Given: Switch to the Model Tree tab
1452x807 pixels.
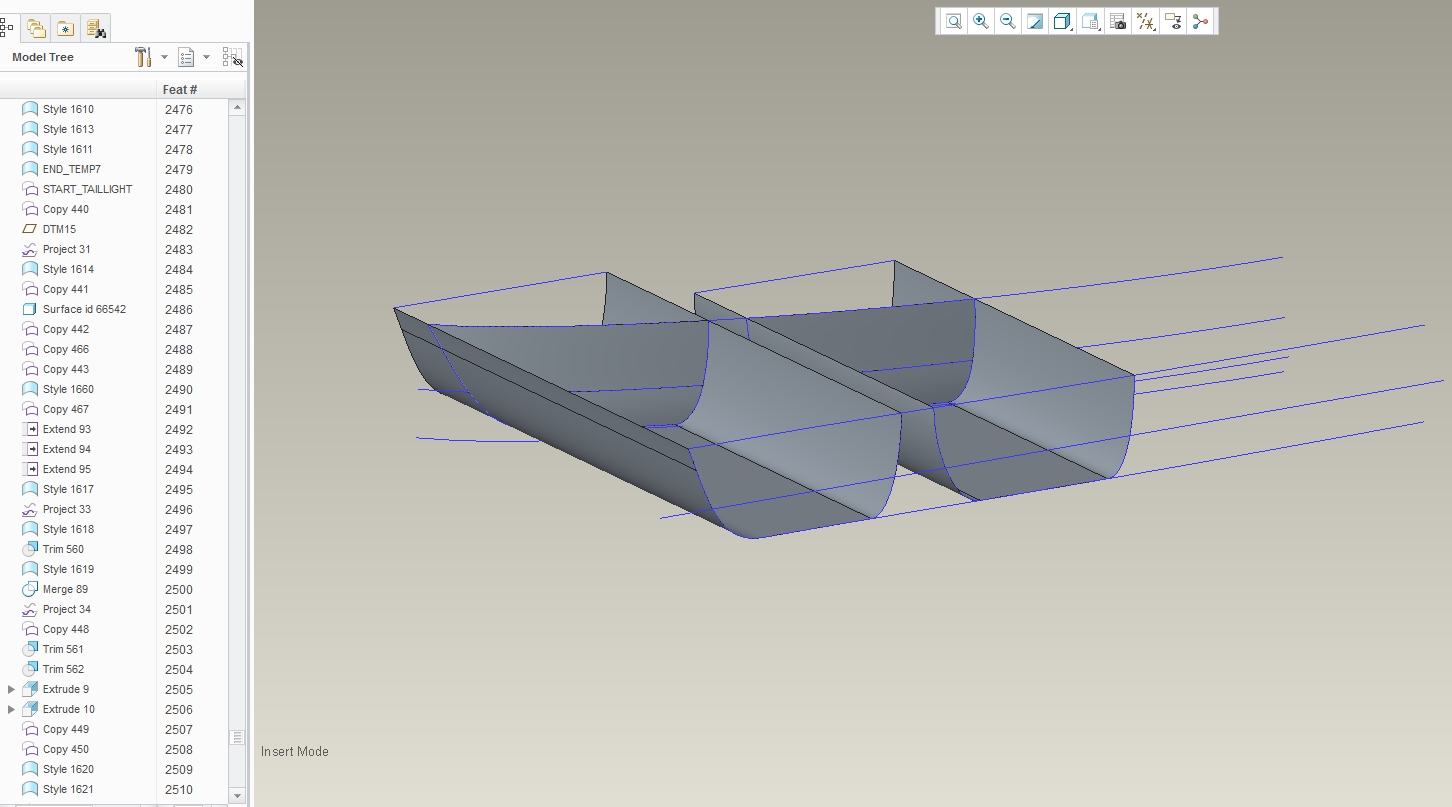Looking at the screenshot, I should [x=7, y=28].
